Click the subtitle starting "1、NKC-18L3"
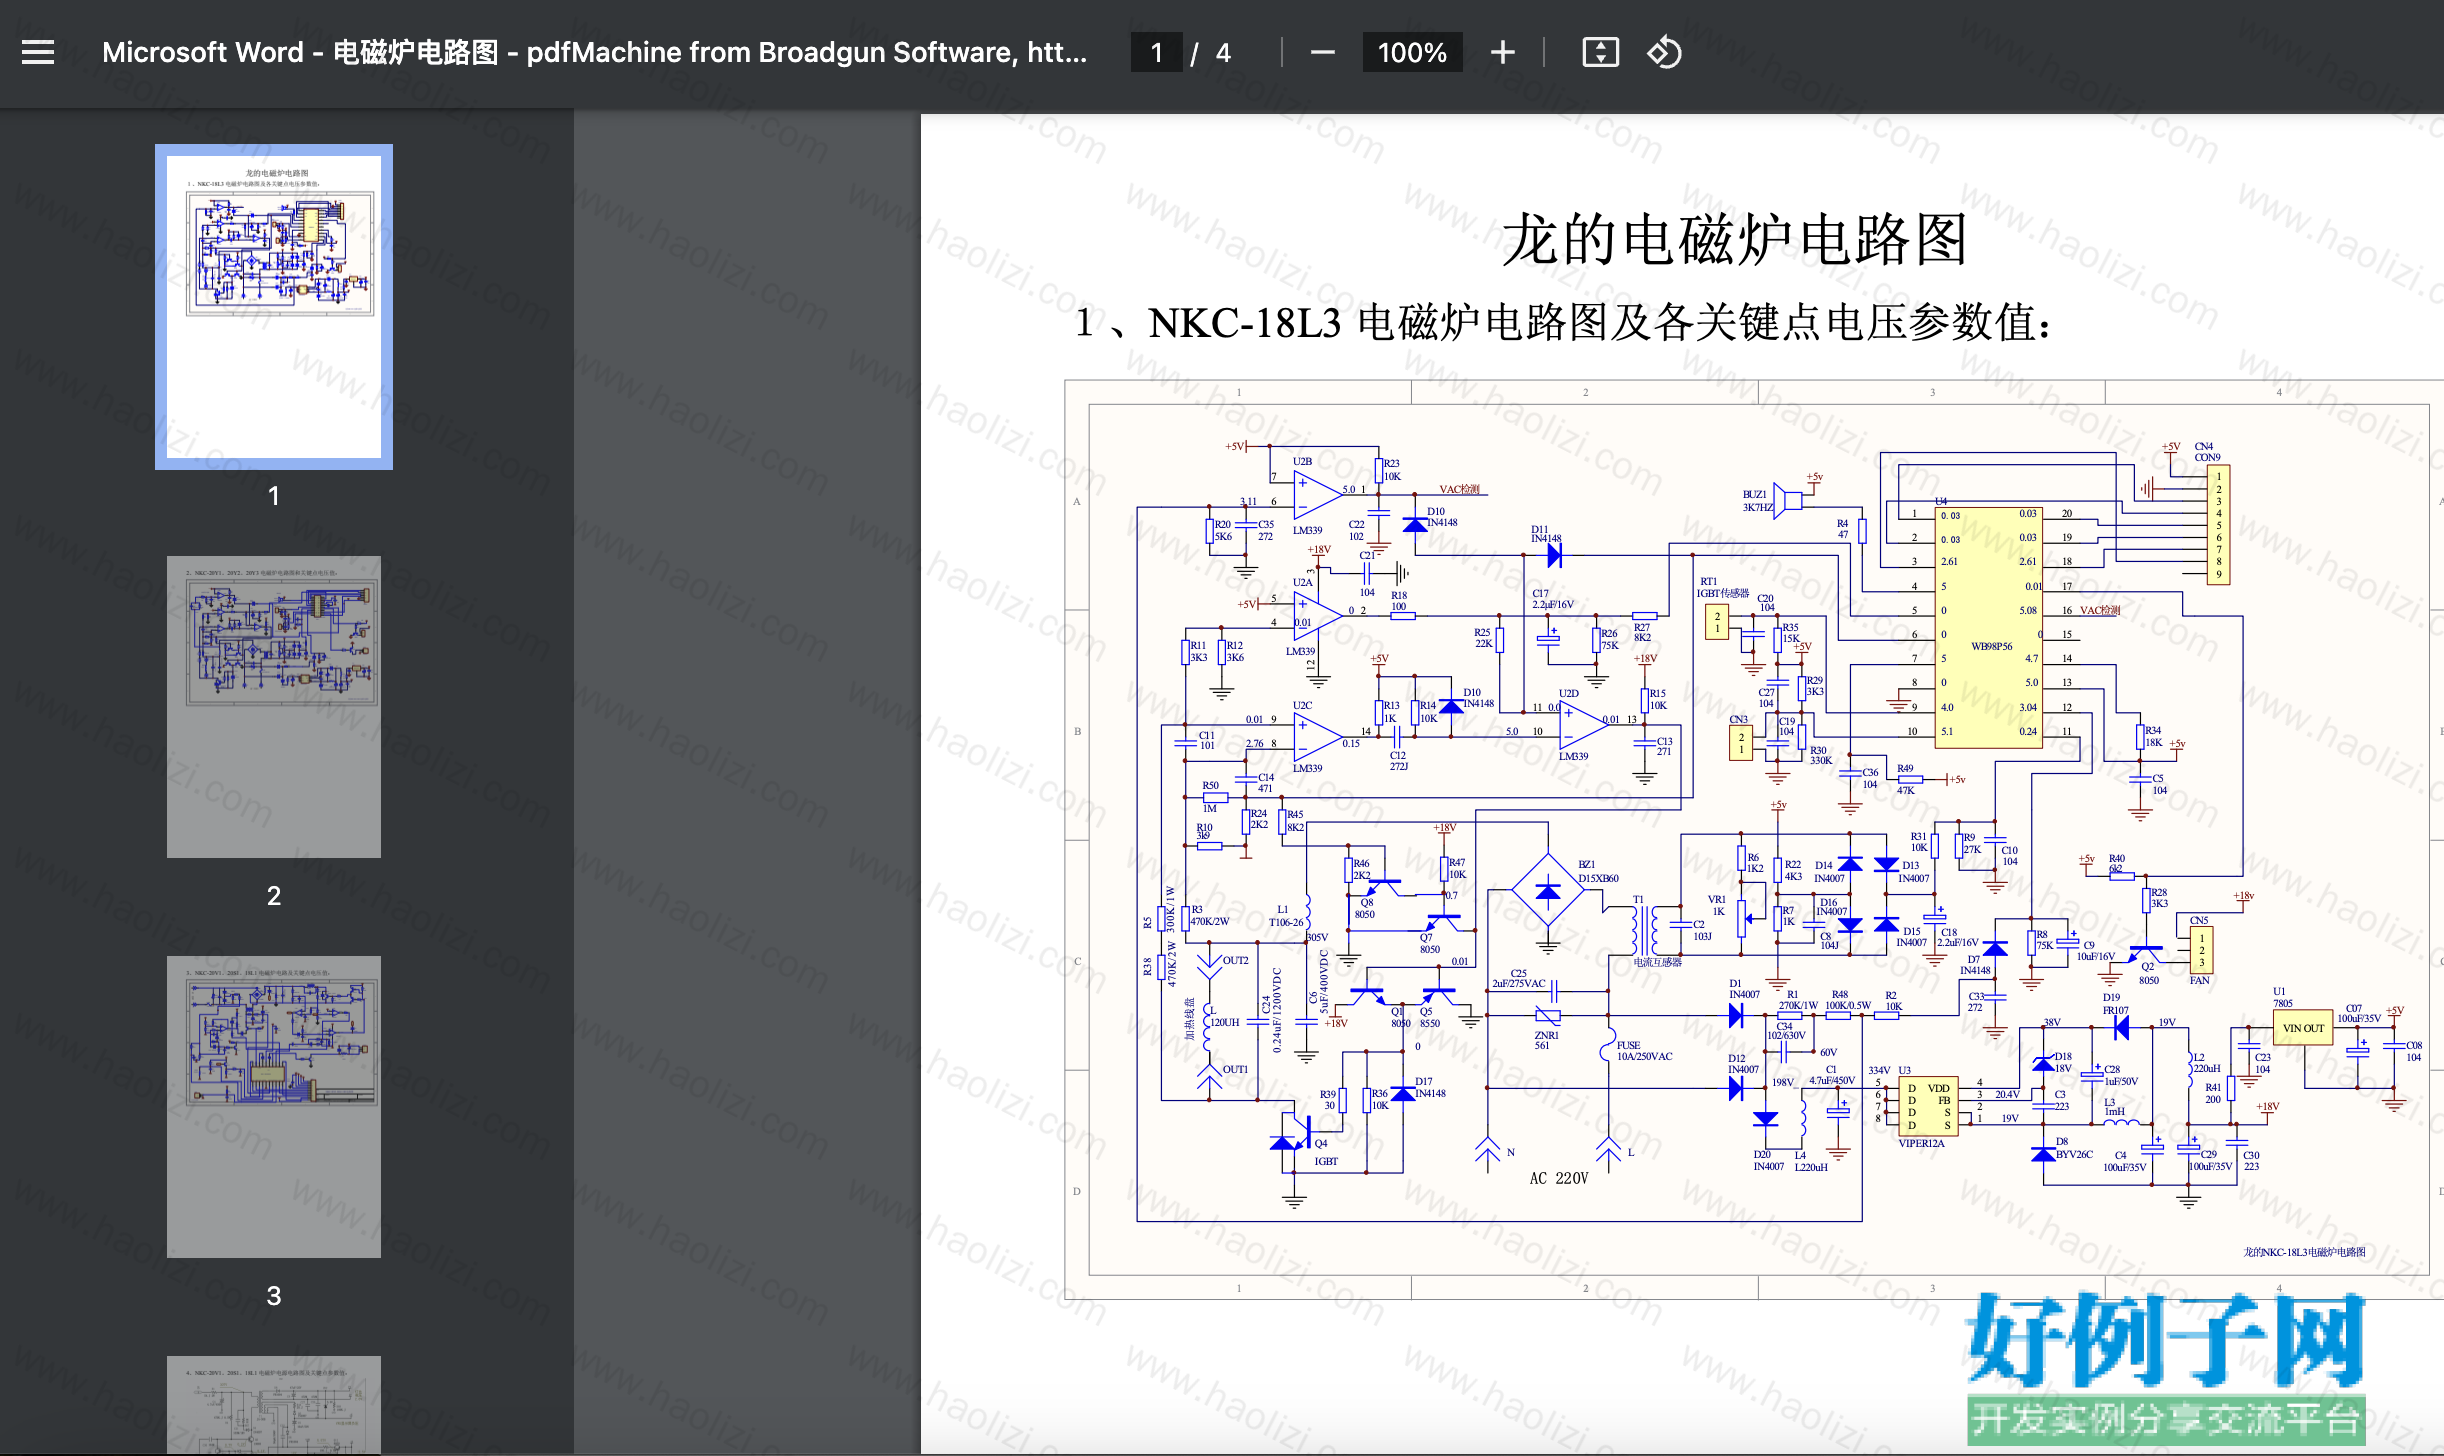The height and width of the screenshot is (1456, 2444). pyautogui.click(x=1563, y=323)
